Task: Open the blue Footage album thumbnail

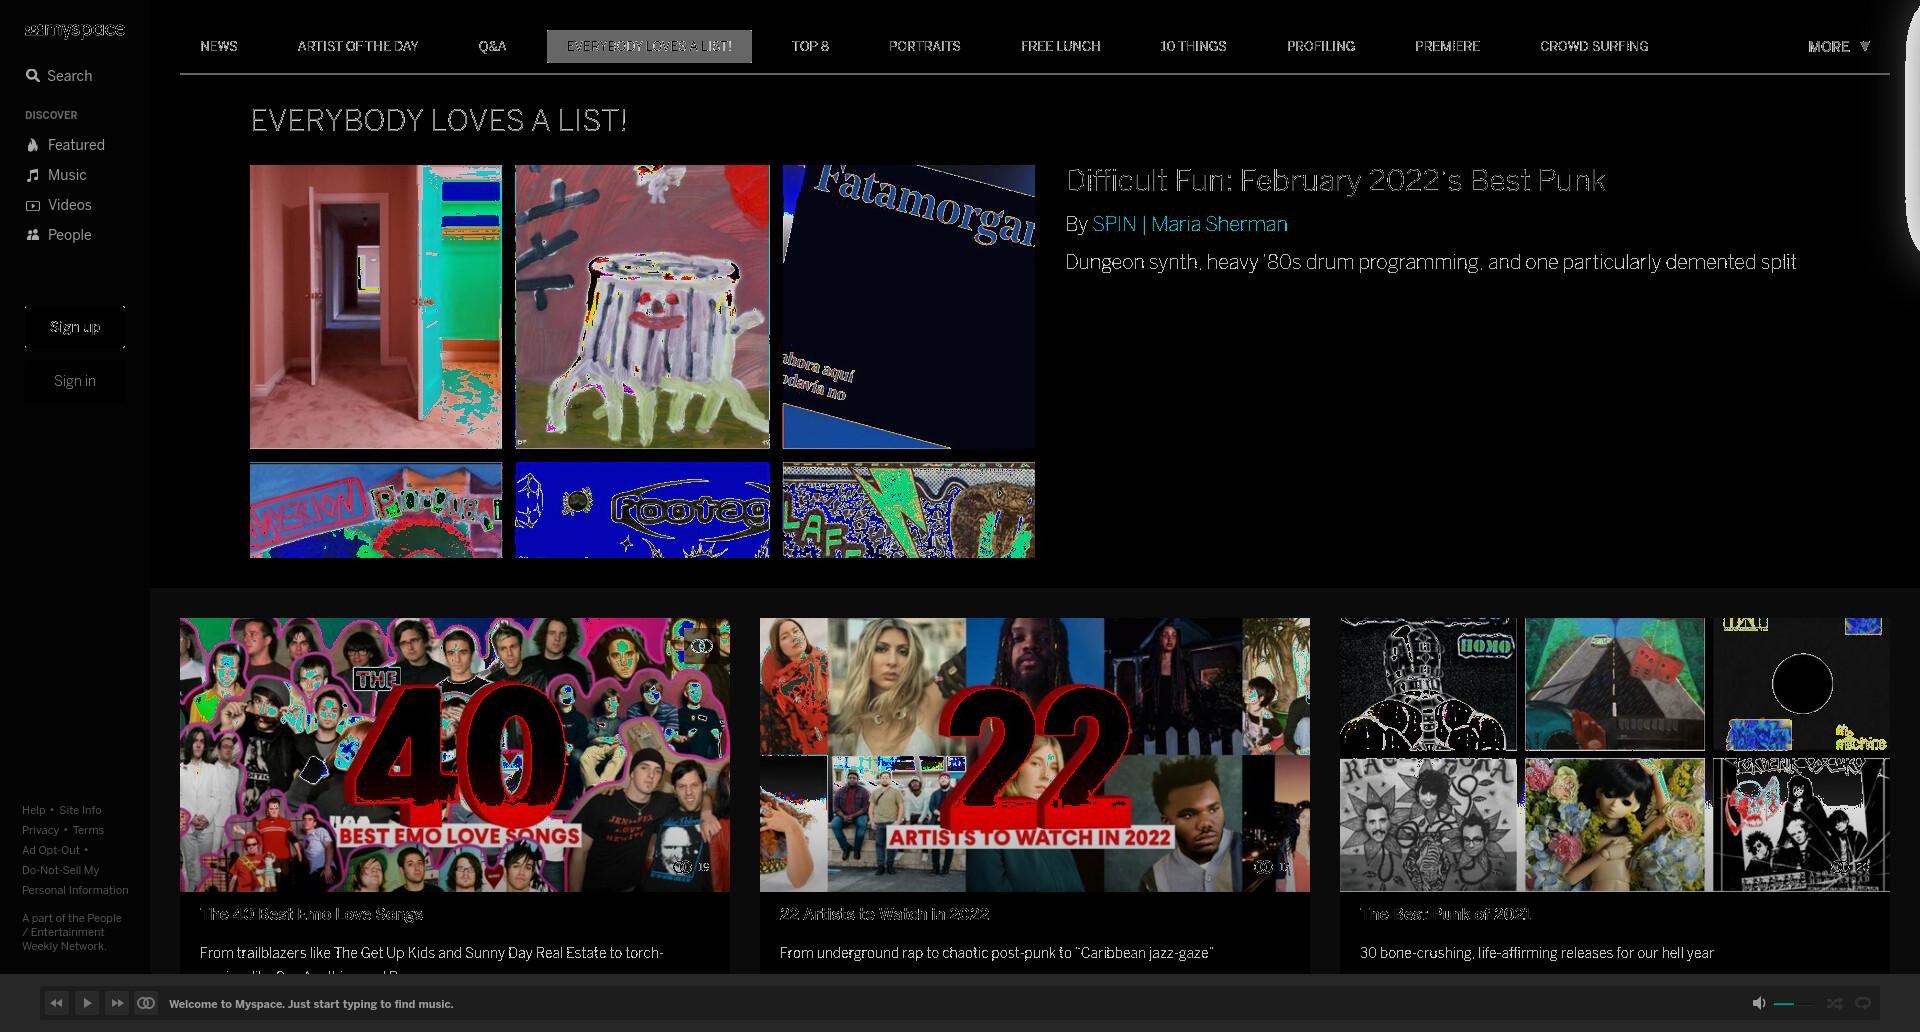Action: click(642, 510)
